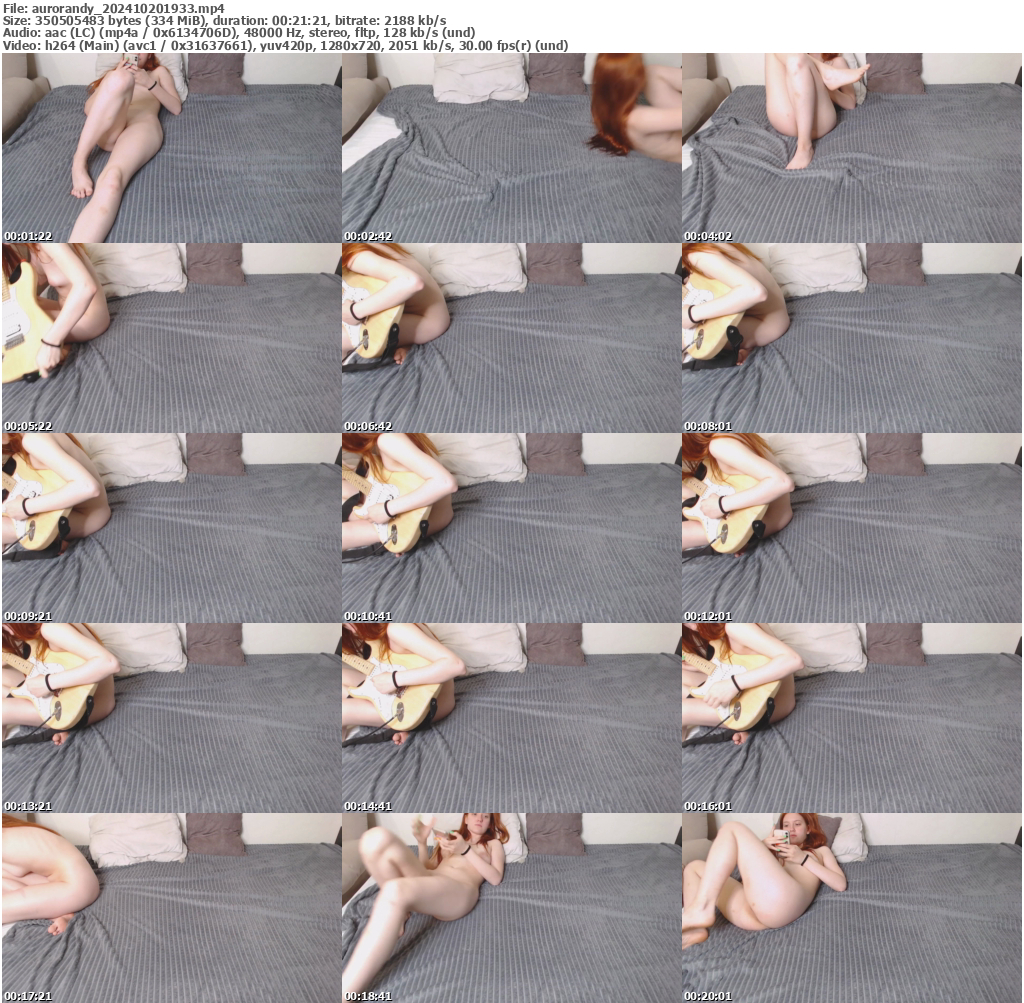1024x1003 pixels.
Task: Open the thumbnail at 00:04:02
Action: coord(853,148)
